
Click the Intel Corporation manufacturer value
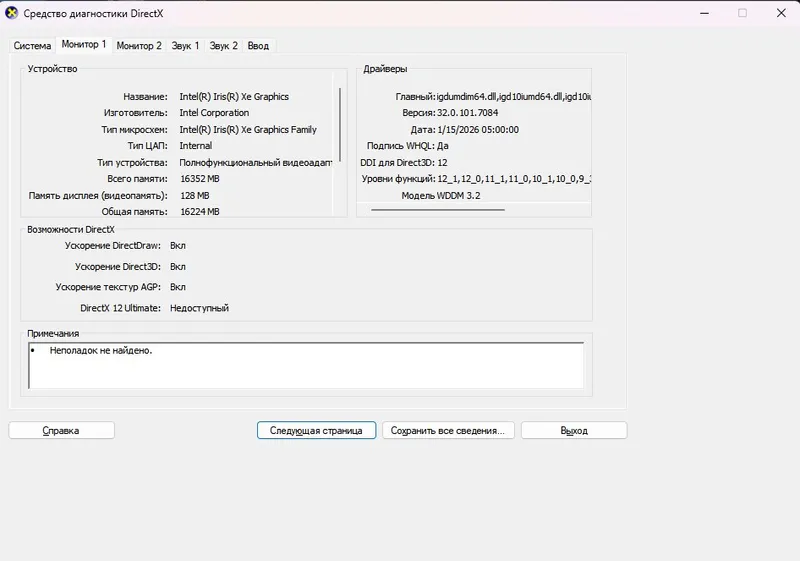pyautogui.click(x=214, y=113)
